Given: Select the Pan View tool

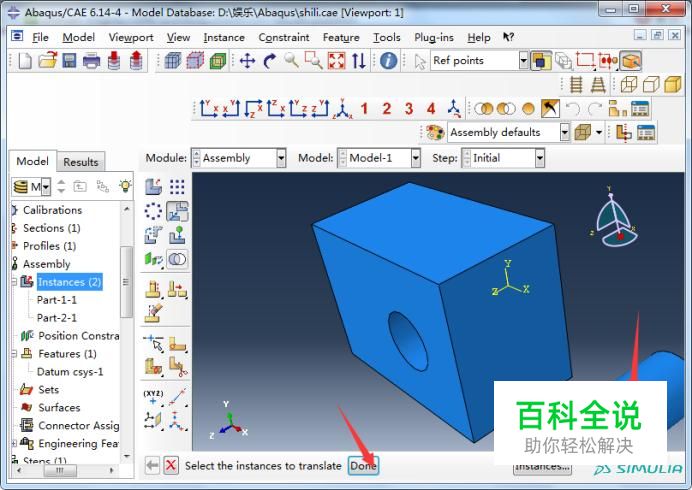Looking at the screenshot, I should pyautogui.click(x=247, y=60).
